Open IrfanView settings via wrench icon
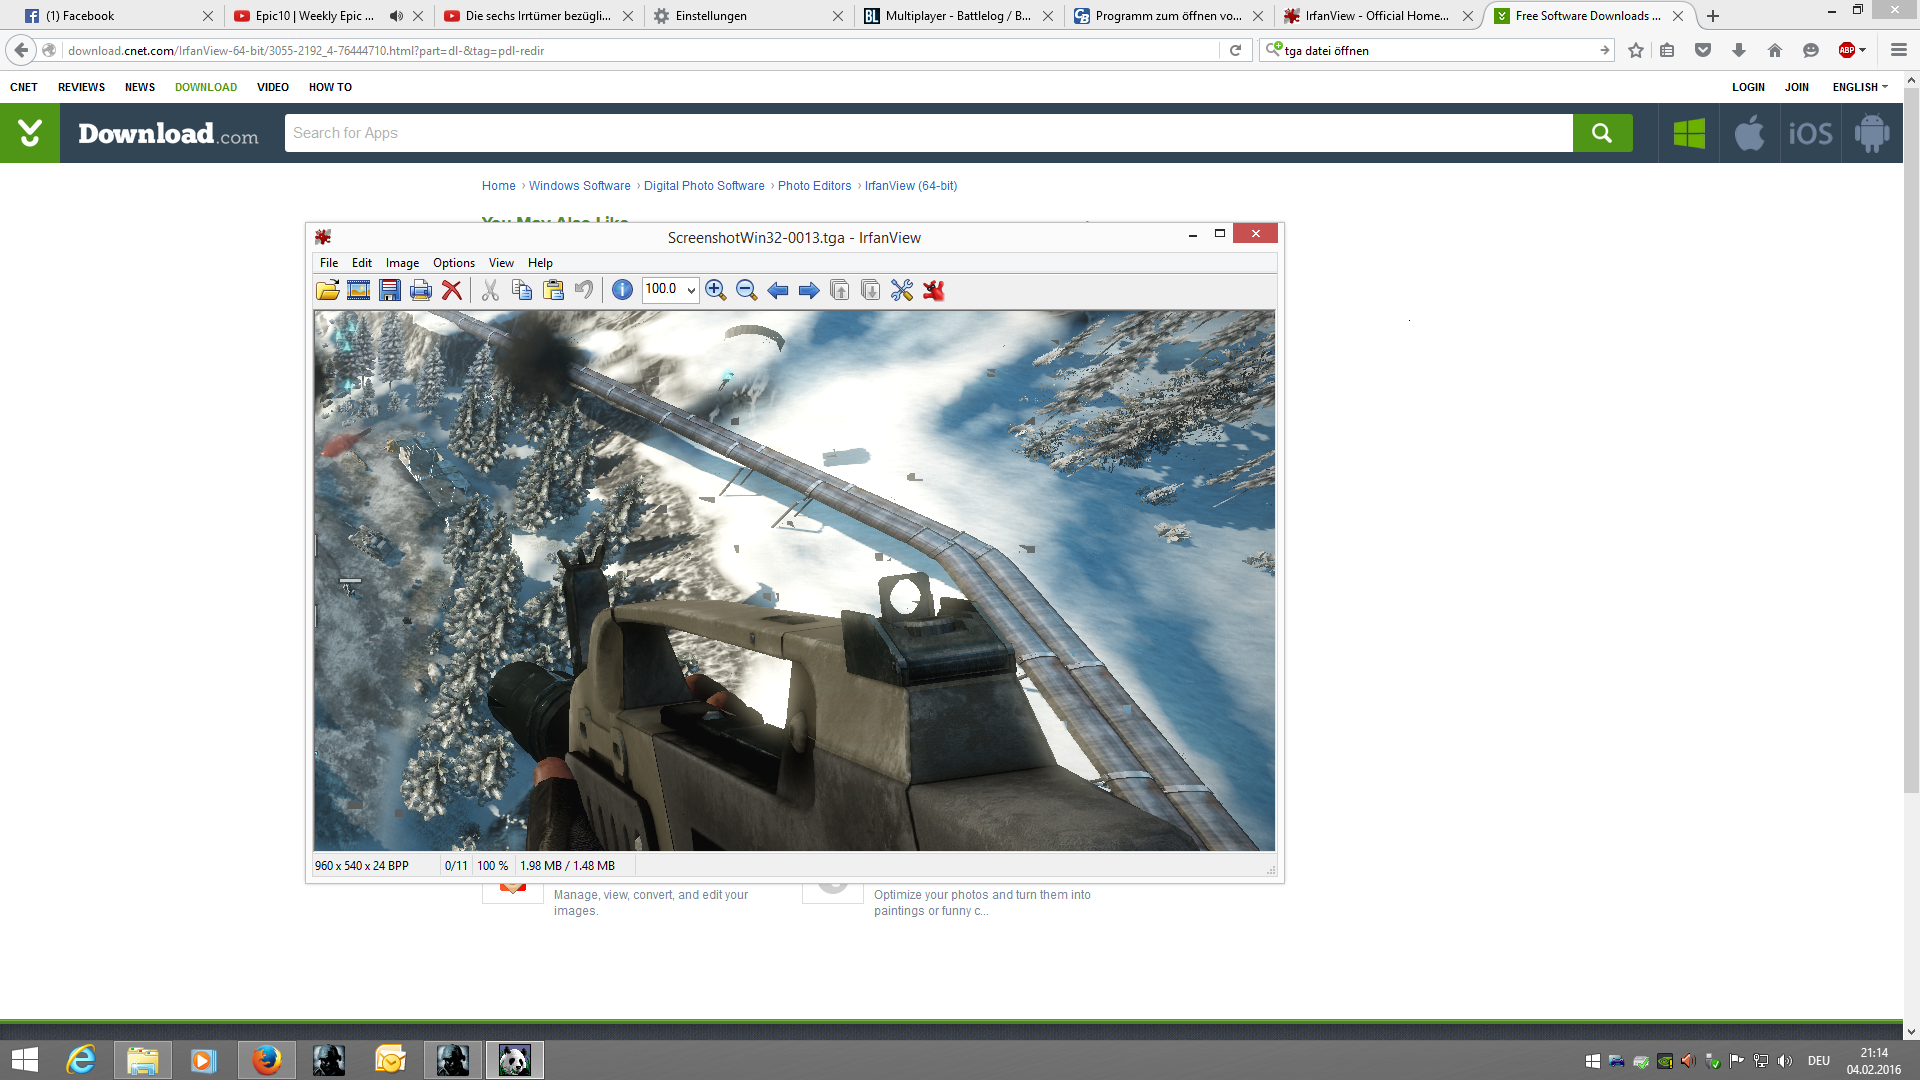Image resolution: width=1920 pixels, height=1080 pixels. [x=902, y=290]
